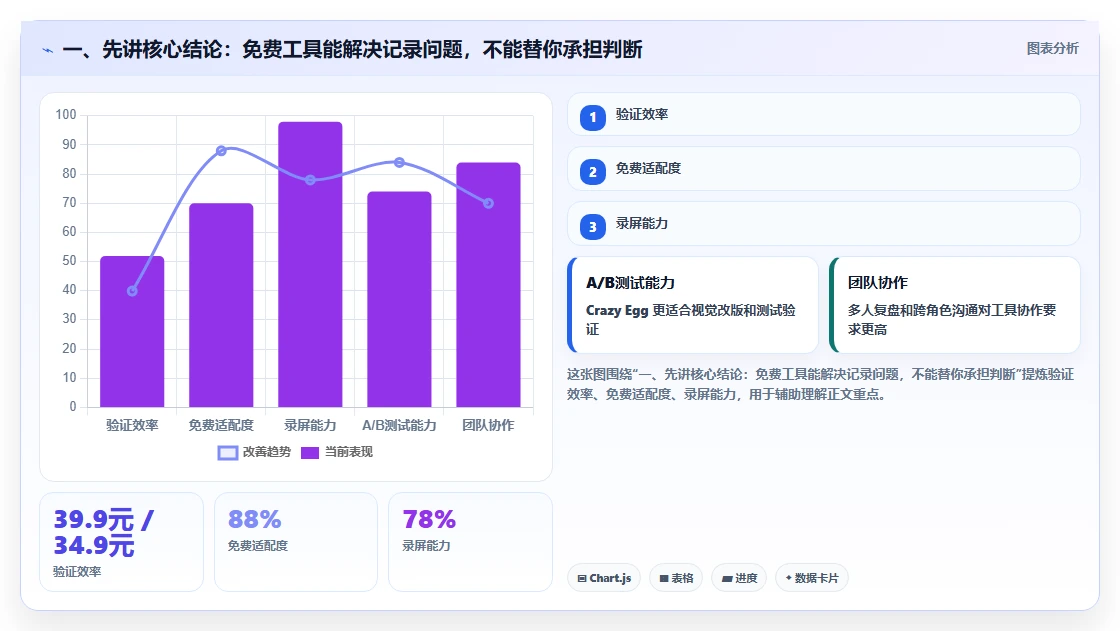Click the 88% 免费适配度 stat card
The height and width of the screenshot is (631, 1120).
296,542
